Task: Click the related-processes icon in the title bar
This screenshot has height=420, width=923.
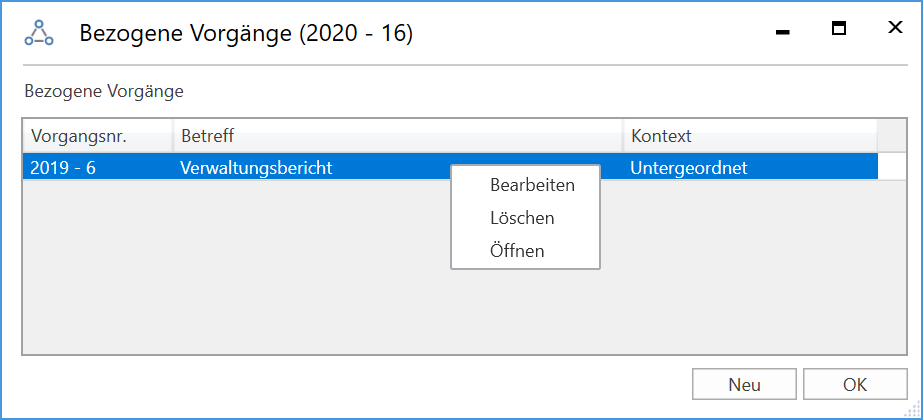Action: [x=39, y=34]
